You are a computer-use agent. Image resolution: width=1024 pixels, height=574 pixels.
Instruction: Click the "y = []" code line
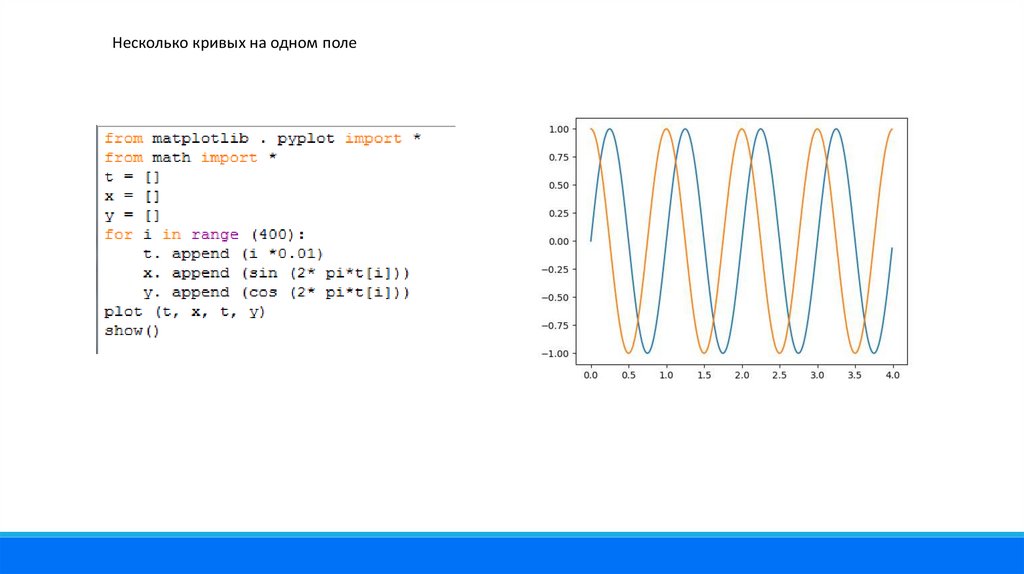coord(131,215)
